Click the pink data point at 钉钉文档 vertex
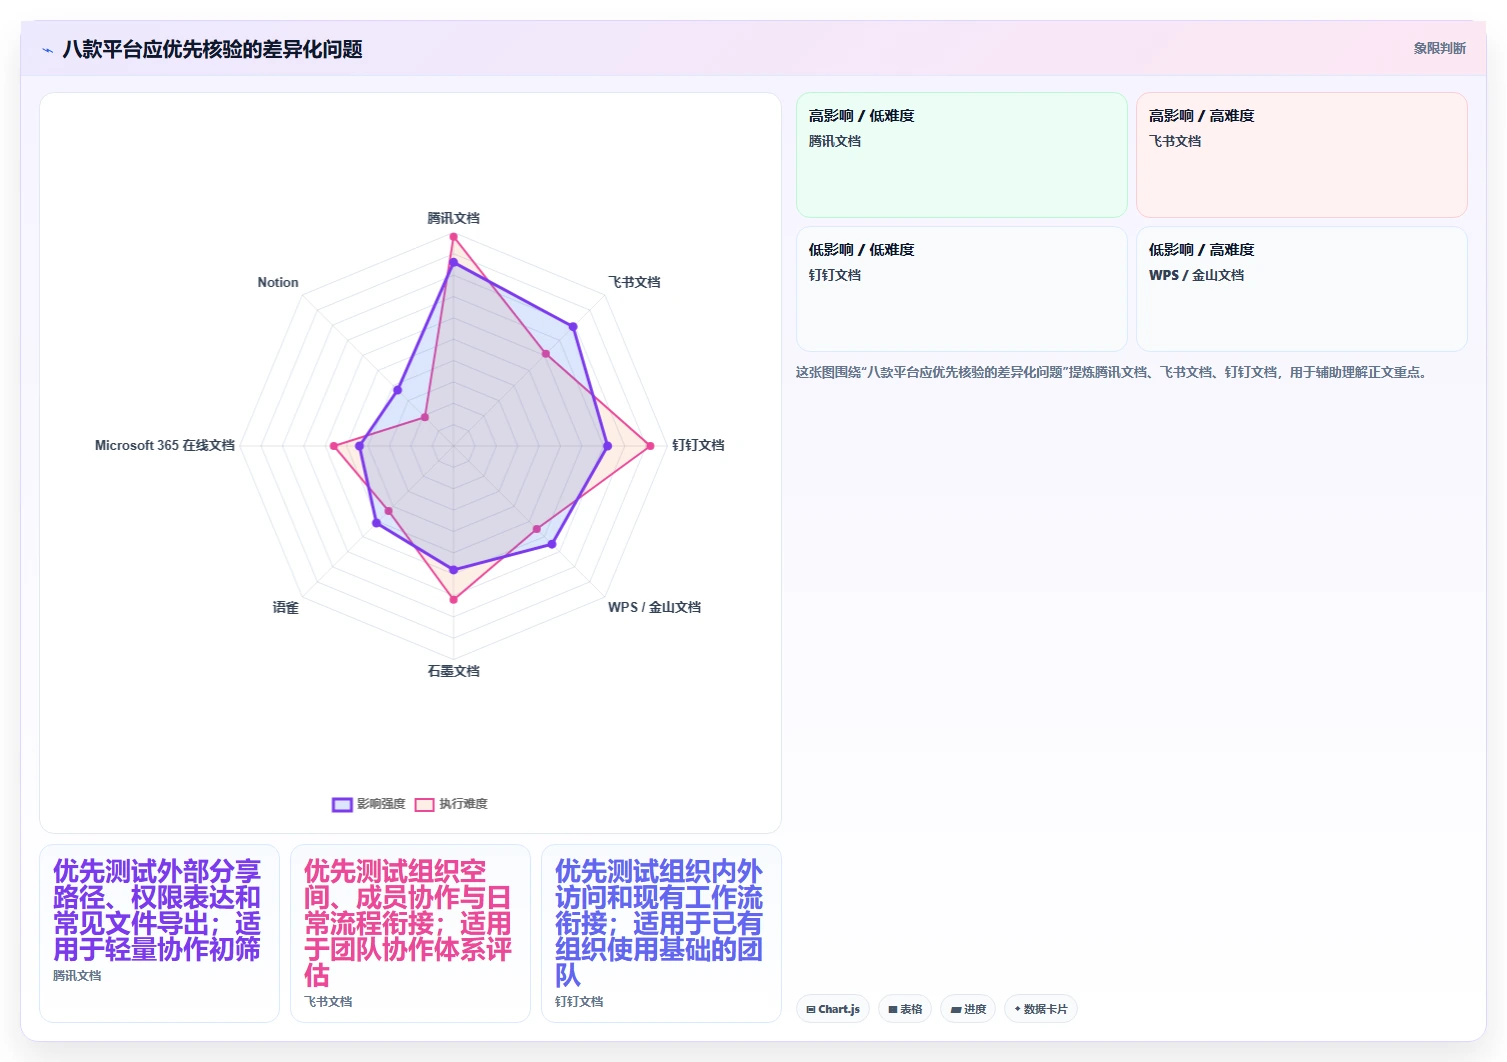The width and height of the screenshot is (1507, 1062). click(650, 446)
